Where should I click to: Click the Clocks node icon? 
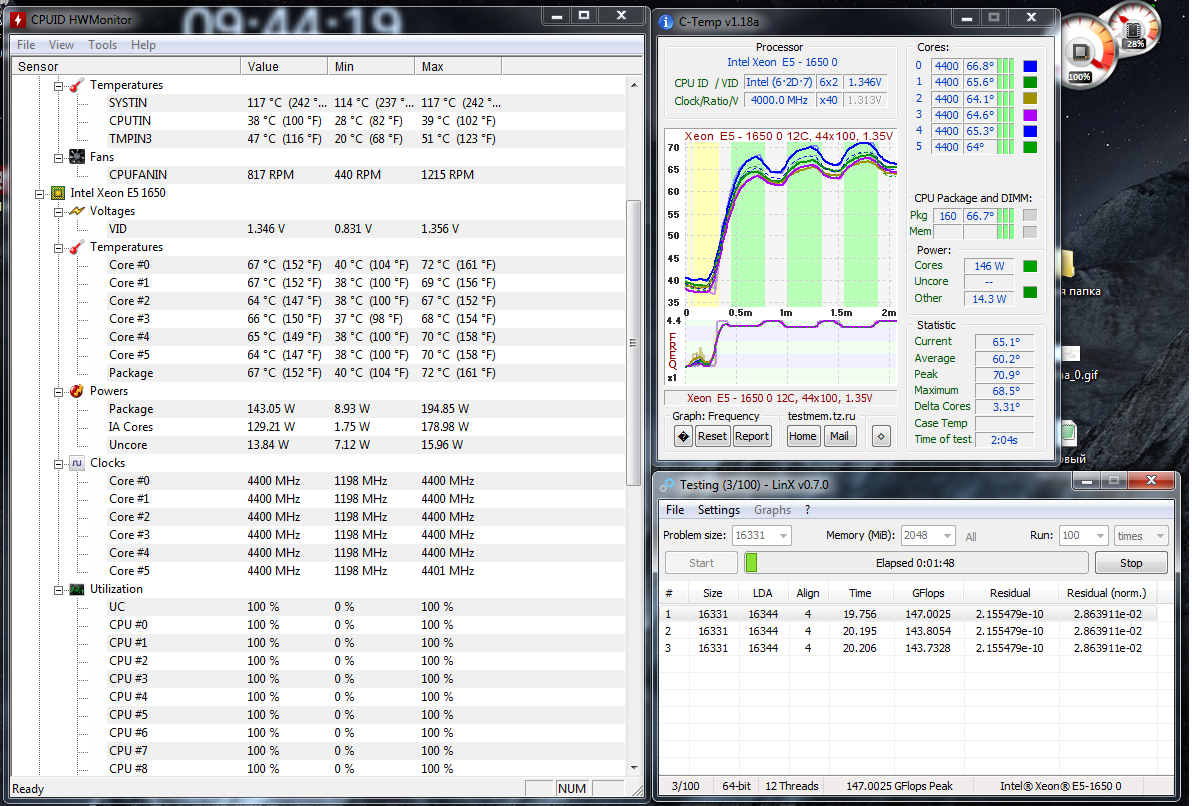(x=77, y=463)
